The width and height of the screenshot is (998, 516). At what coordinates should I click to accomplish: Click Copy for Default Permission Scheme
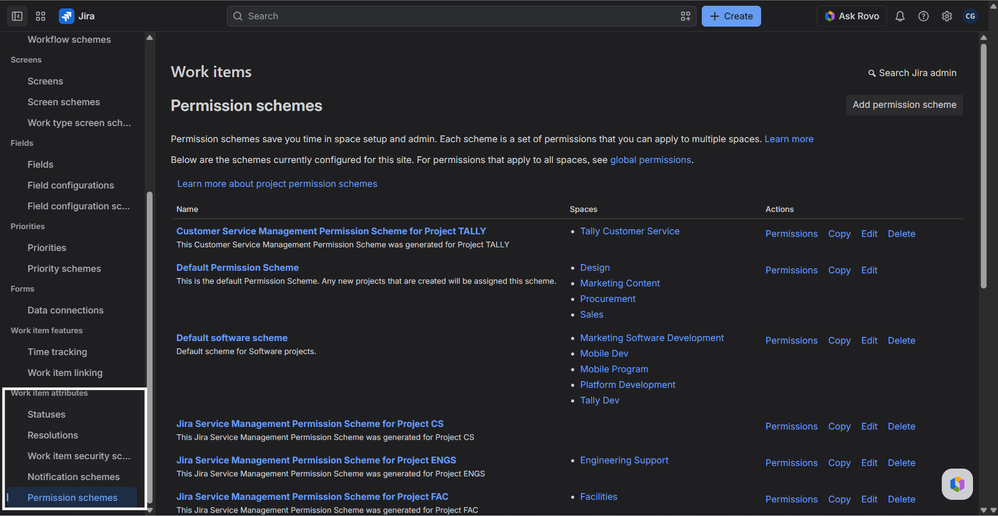click(839, 270)
